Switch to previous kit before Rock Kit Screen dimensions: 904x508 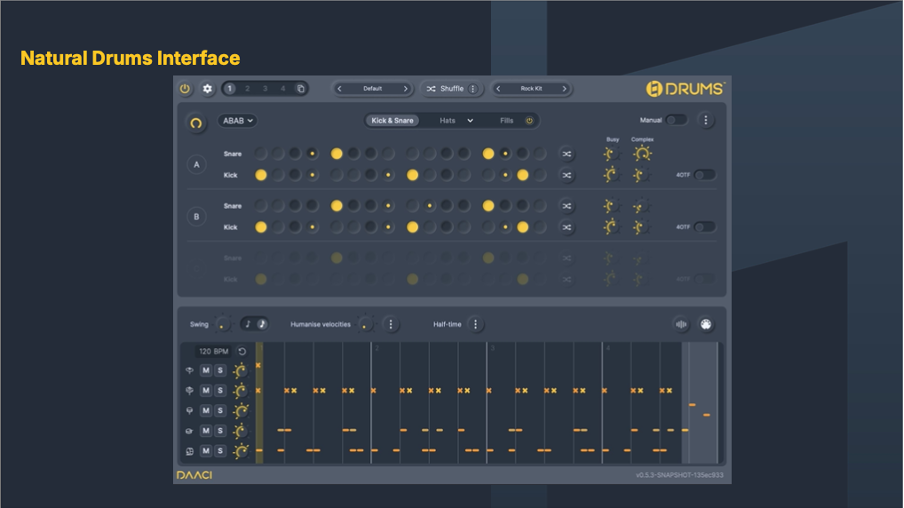click(x=499, y=89)
